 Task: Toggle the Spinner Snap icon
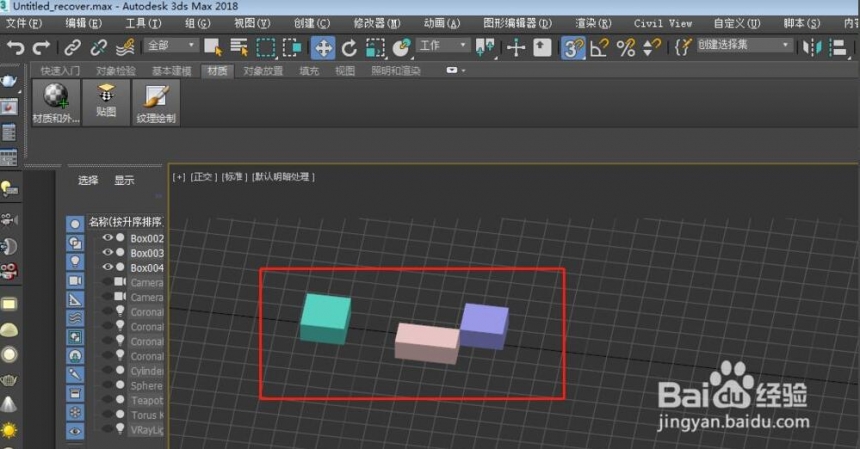click(x=652, y=48)
